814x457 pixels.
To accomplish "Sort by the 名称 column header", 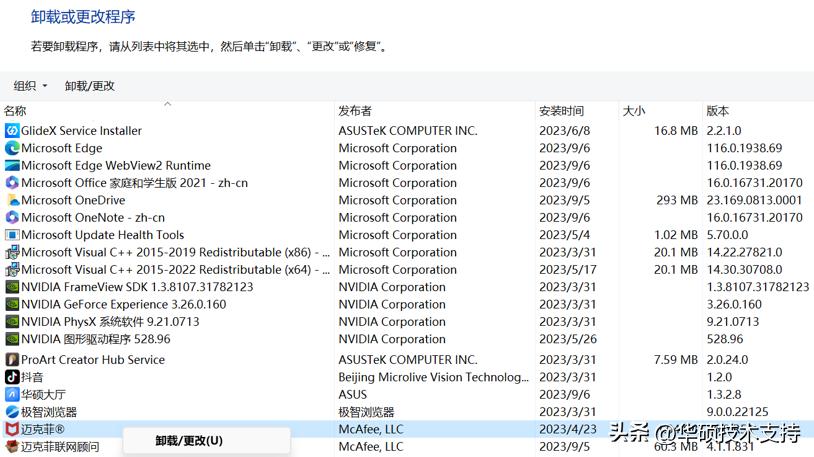I will 15,111.
